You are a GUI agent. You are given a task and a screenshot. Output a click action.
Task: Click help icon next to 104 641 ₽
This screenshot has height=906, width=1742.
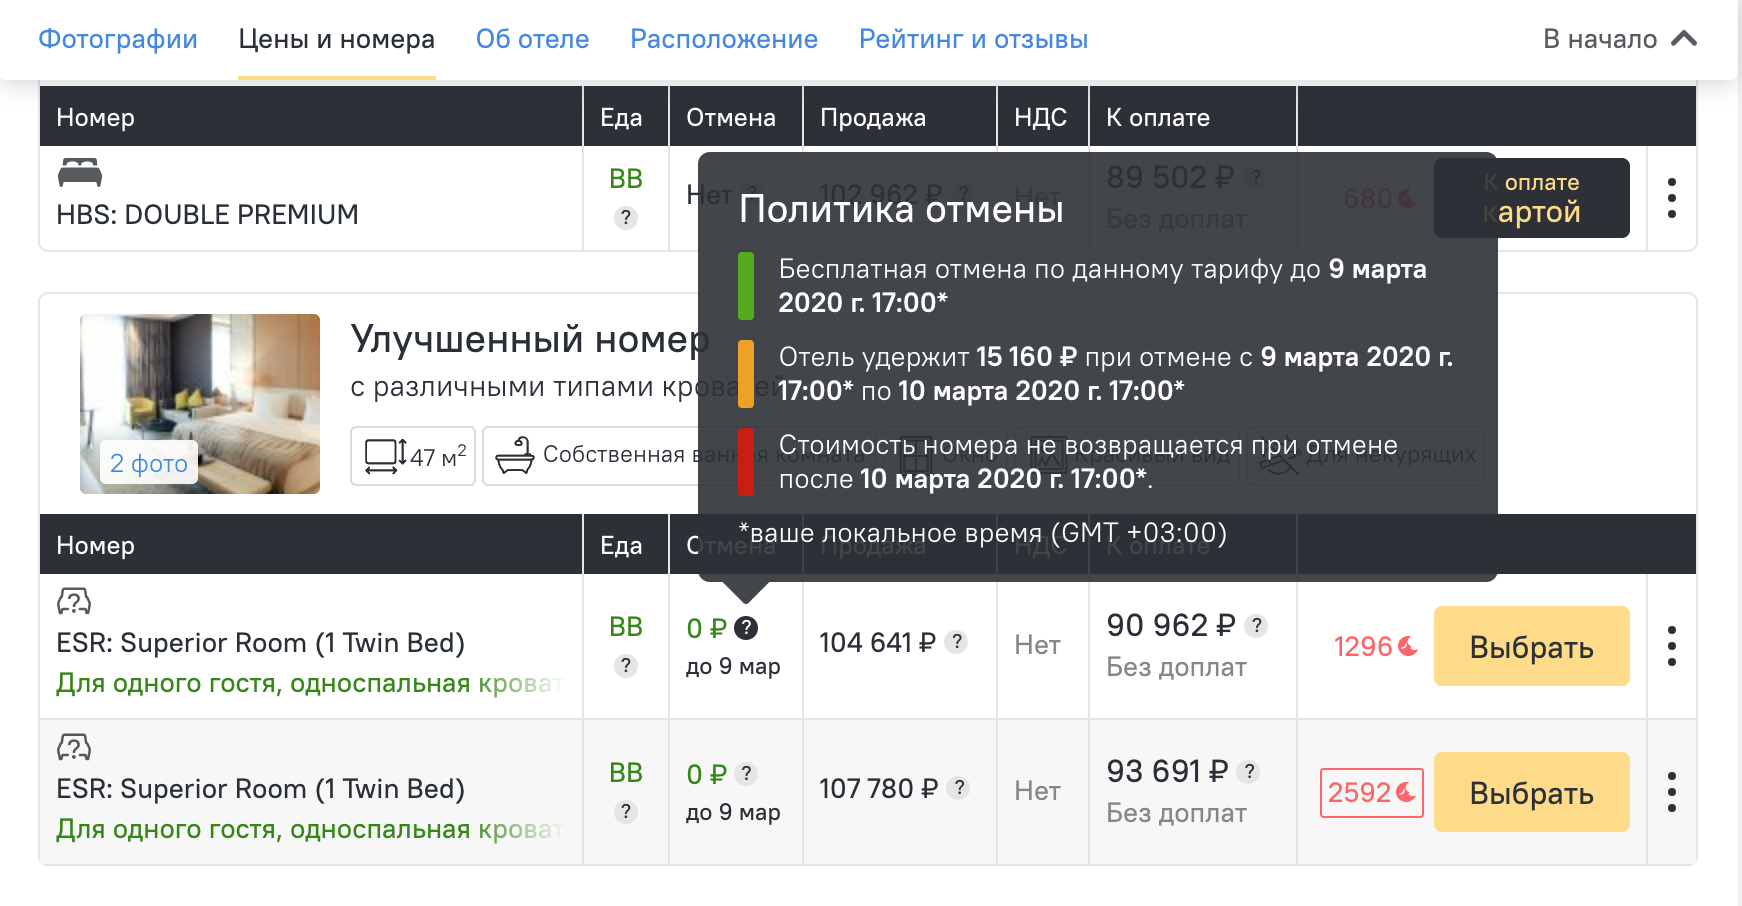coord(957,642)
